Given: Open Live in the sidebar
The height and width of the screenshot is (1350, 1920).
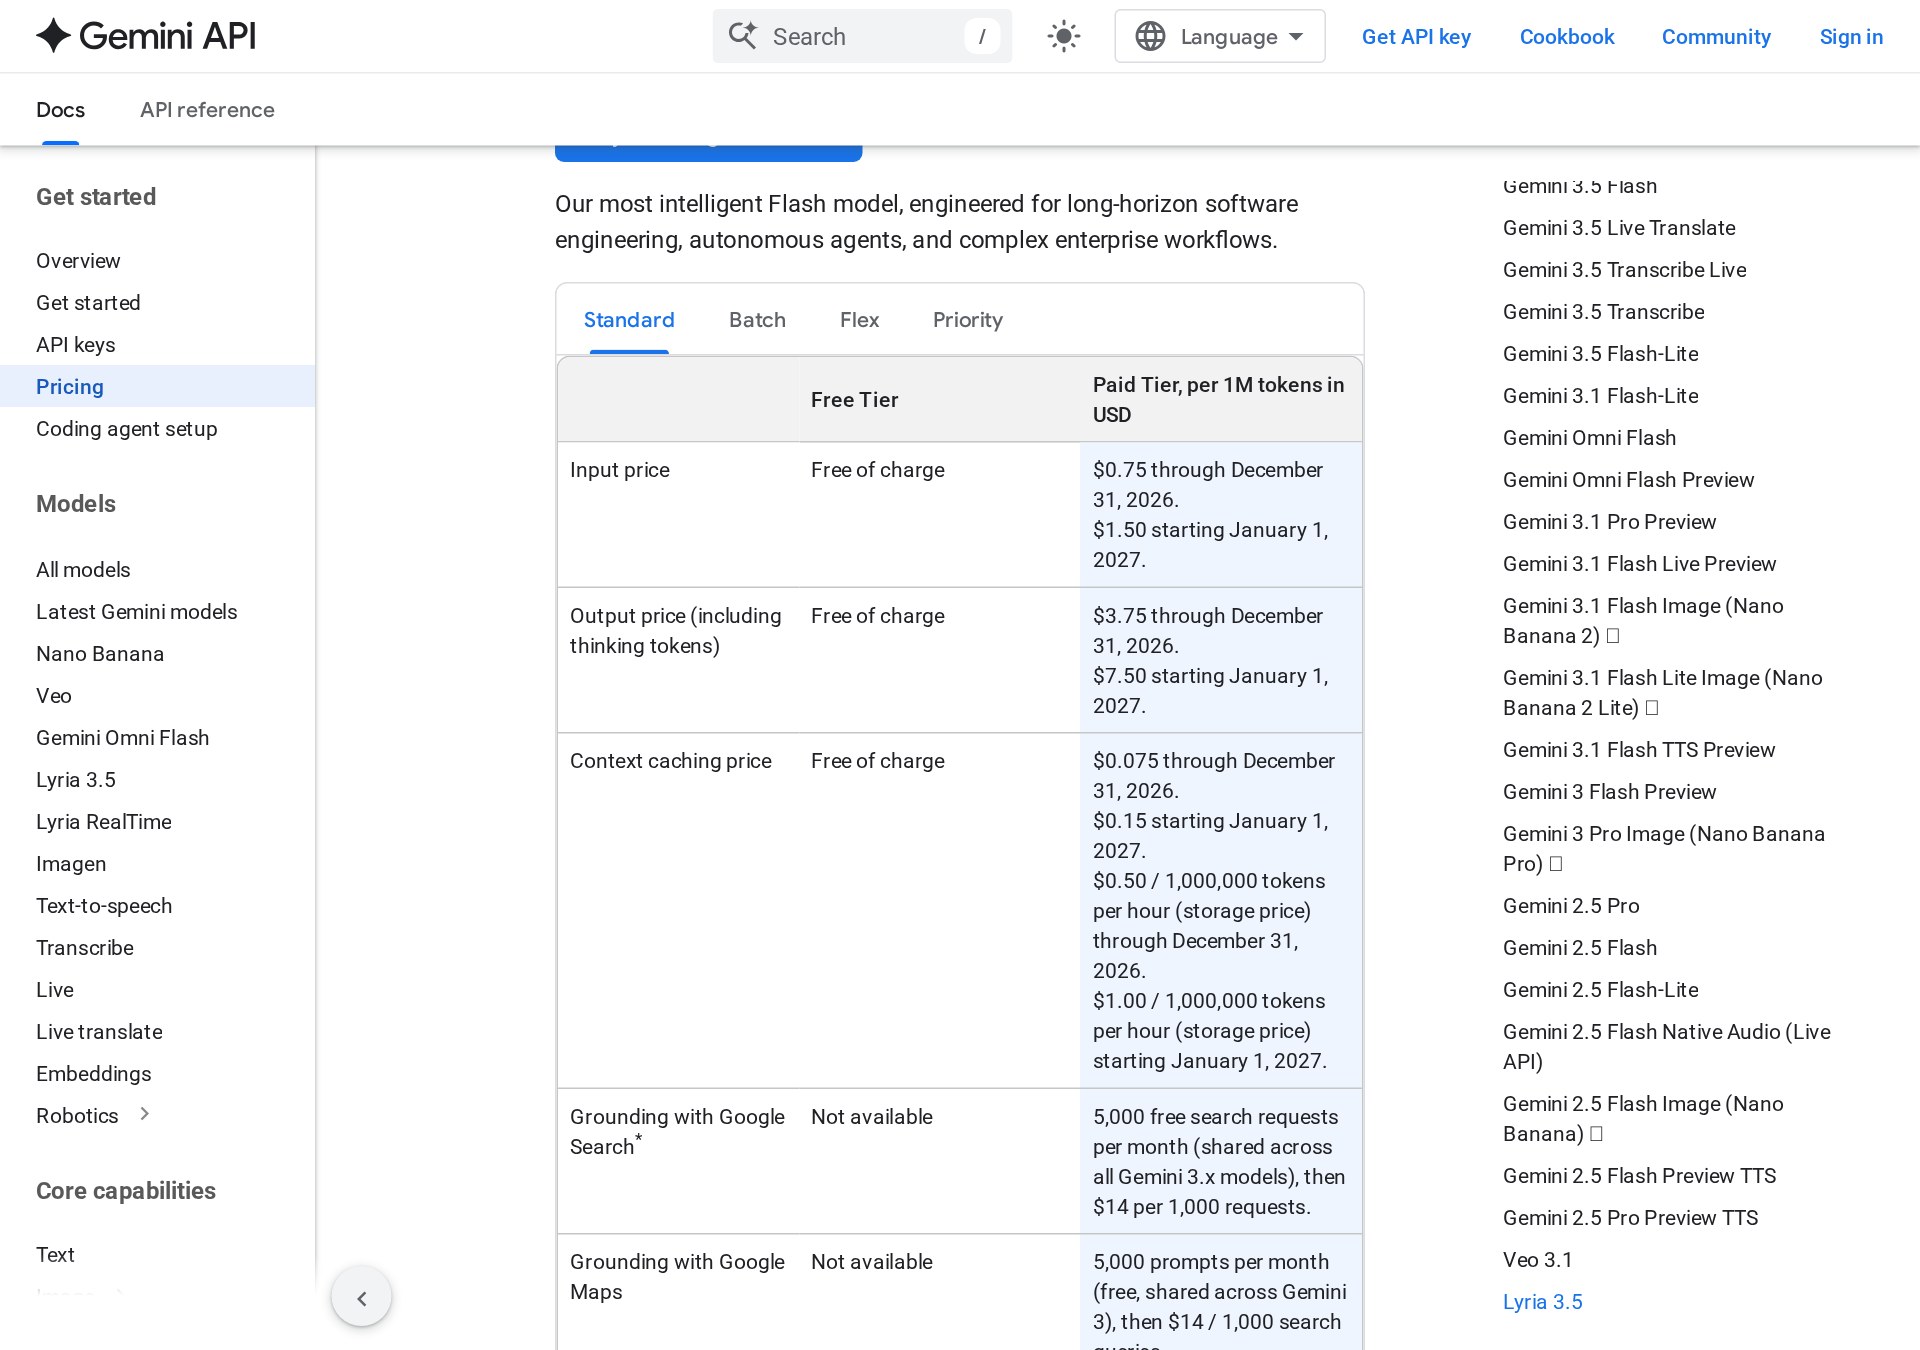Looking at the screenshot, I should (55, 990).
